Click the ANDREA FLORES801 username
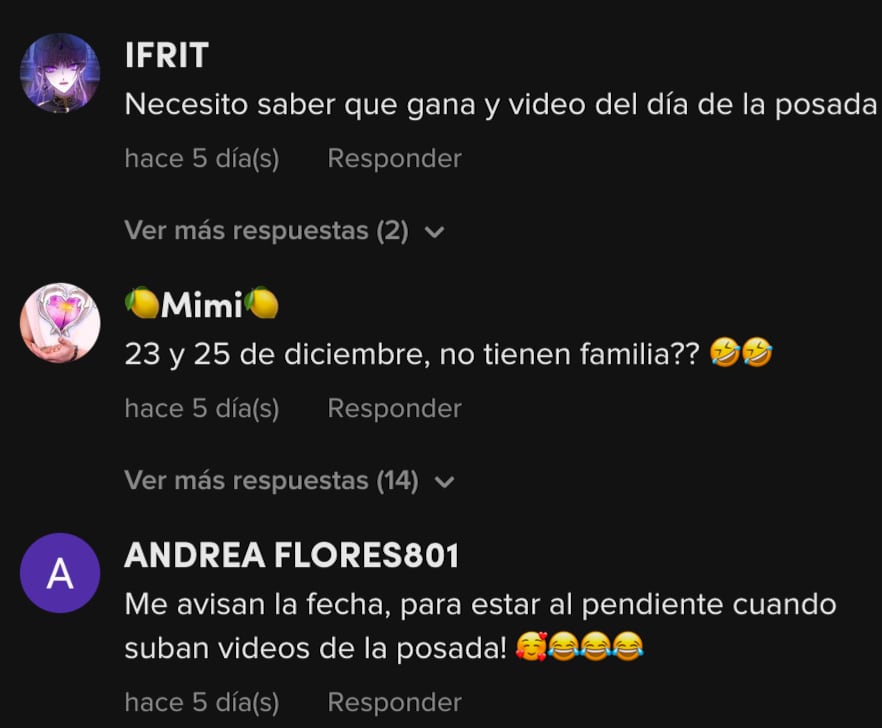 292,555
